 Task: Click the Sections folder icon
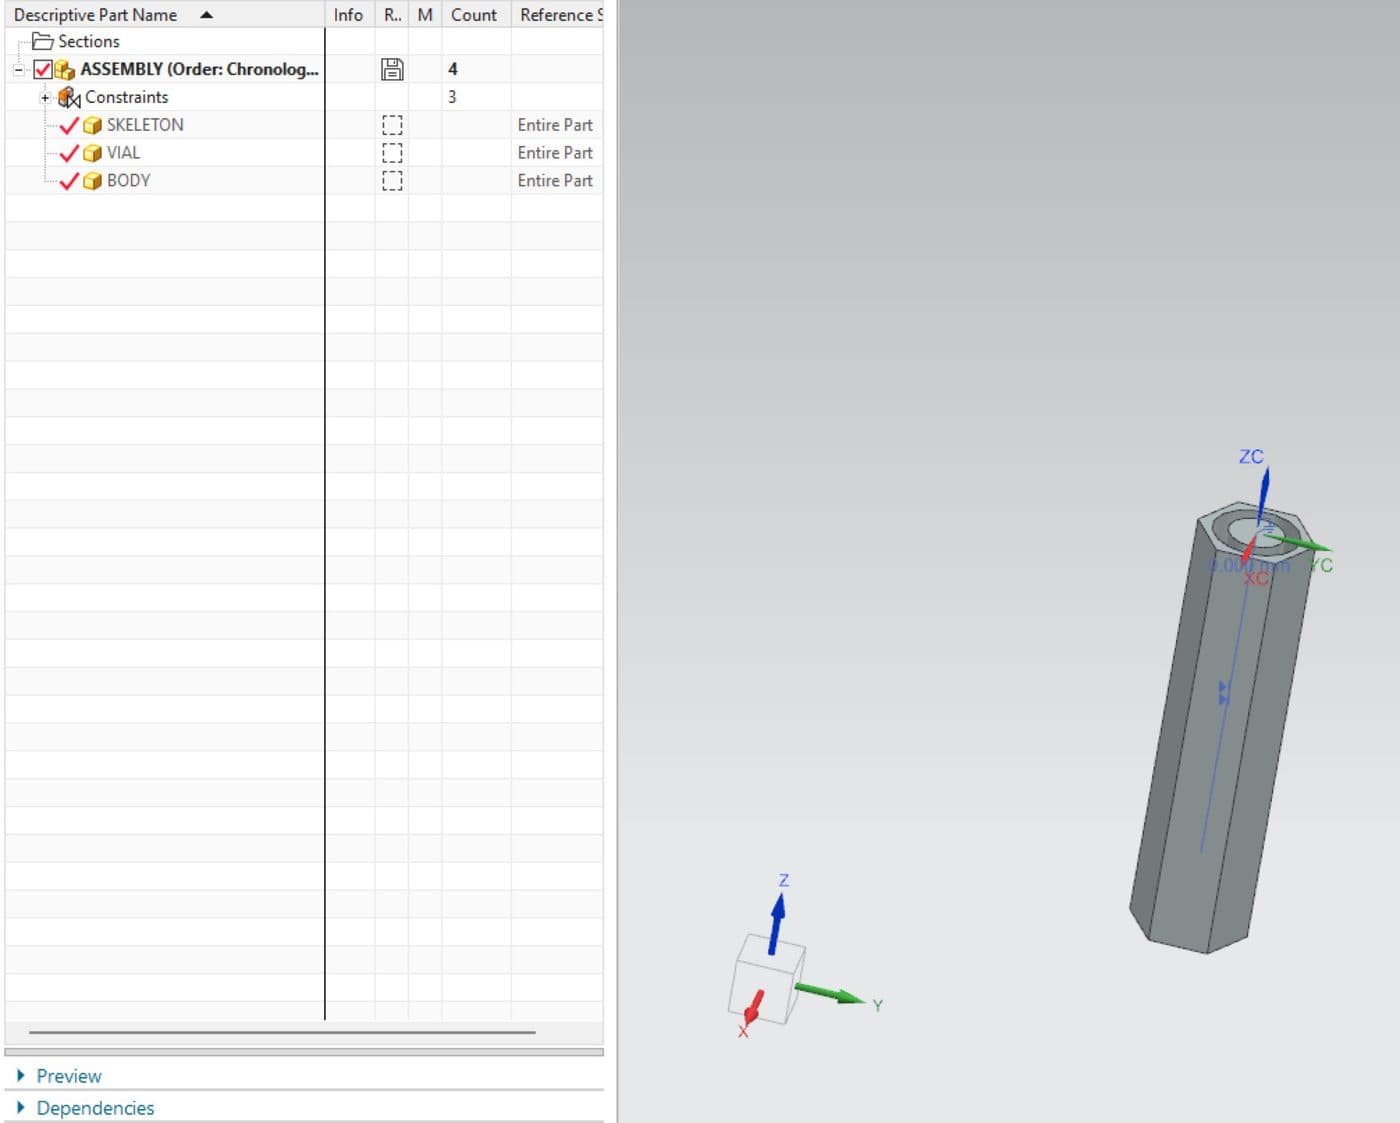pos(42,41)
